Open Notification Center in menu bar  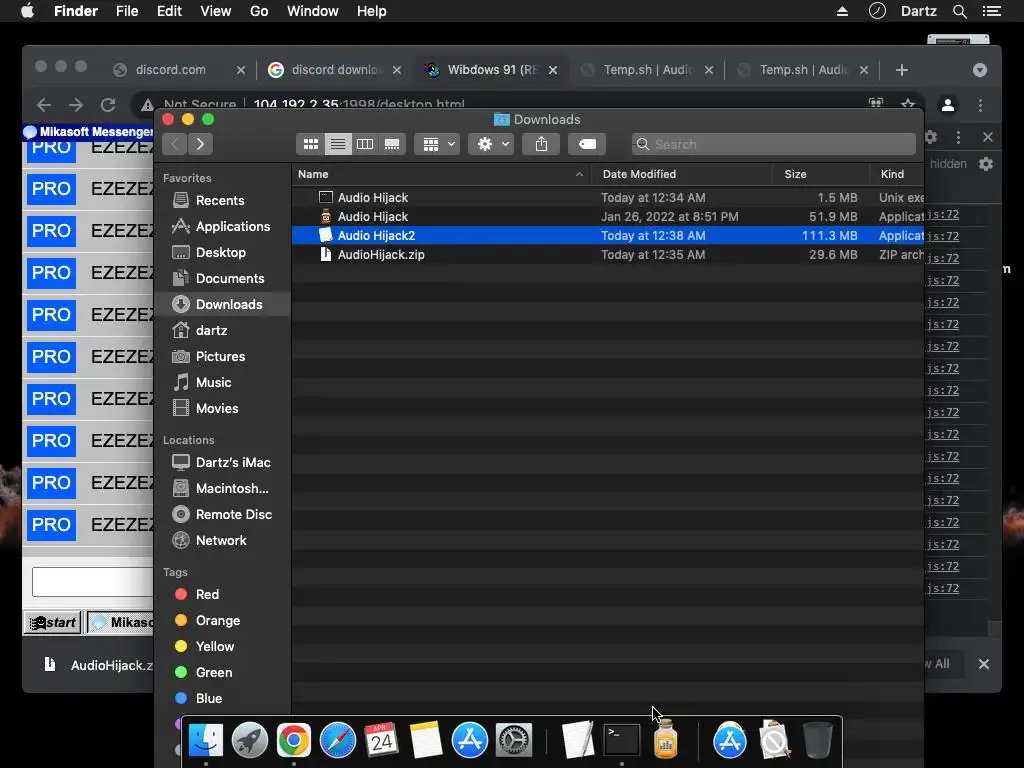991,11
